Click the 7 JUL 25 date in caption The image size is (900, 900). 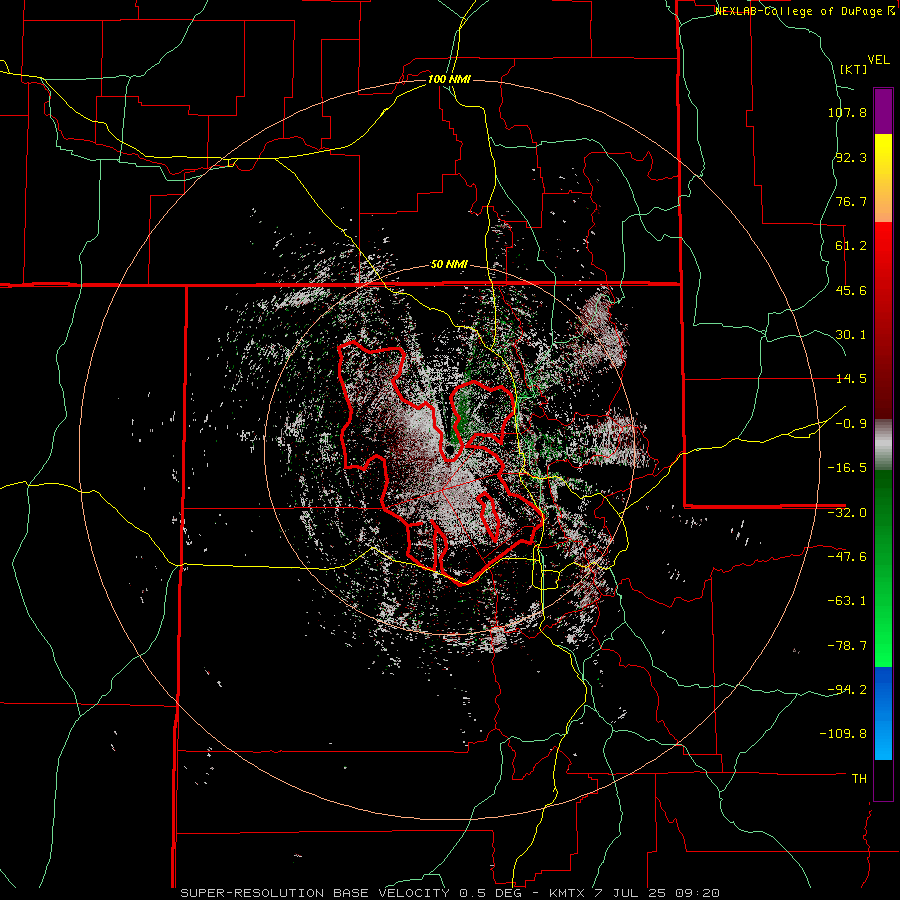pyautogui.click(x=630, y=893)
